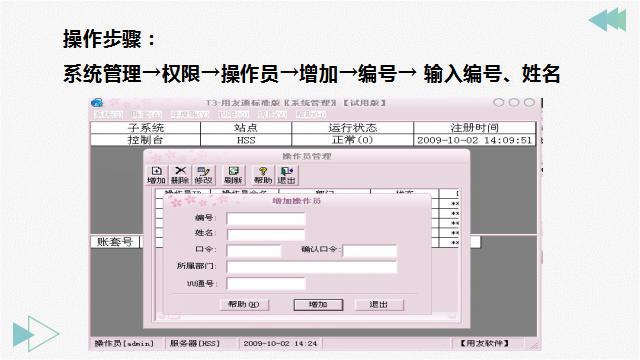Click the 帮助(H) button in the 增加操作员 dialog
The image size is (640, 360).
coord(244,304)
